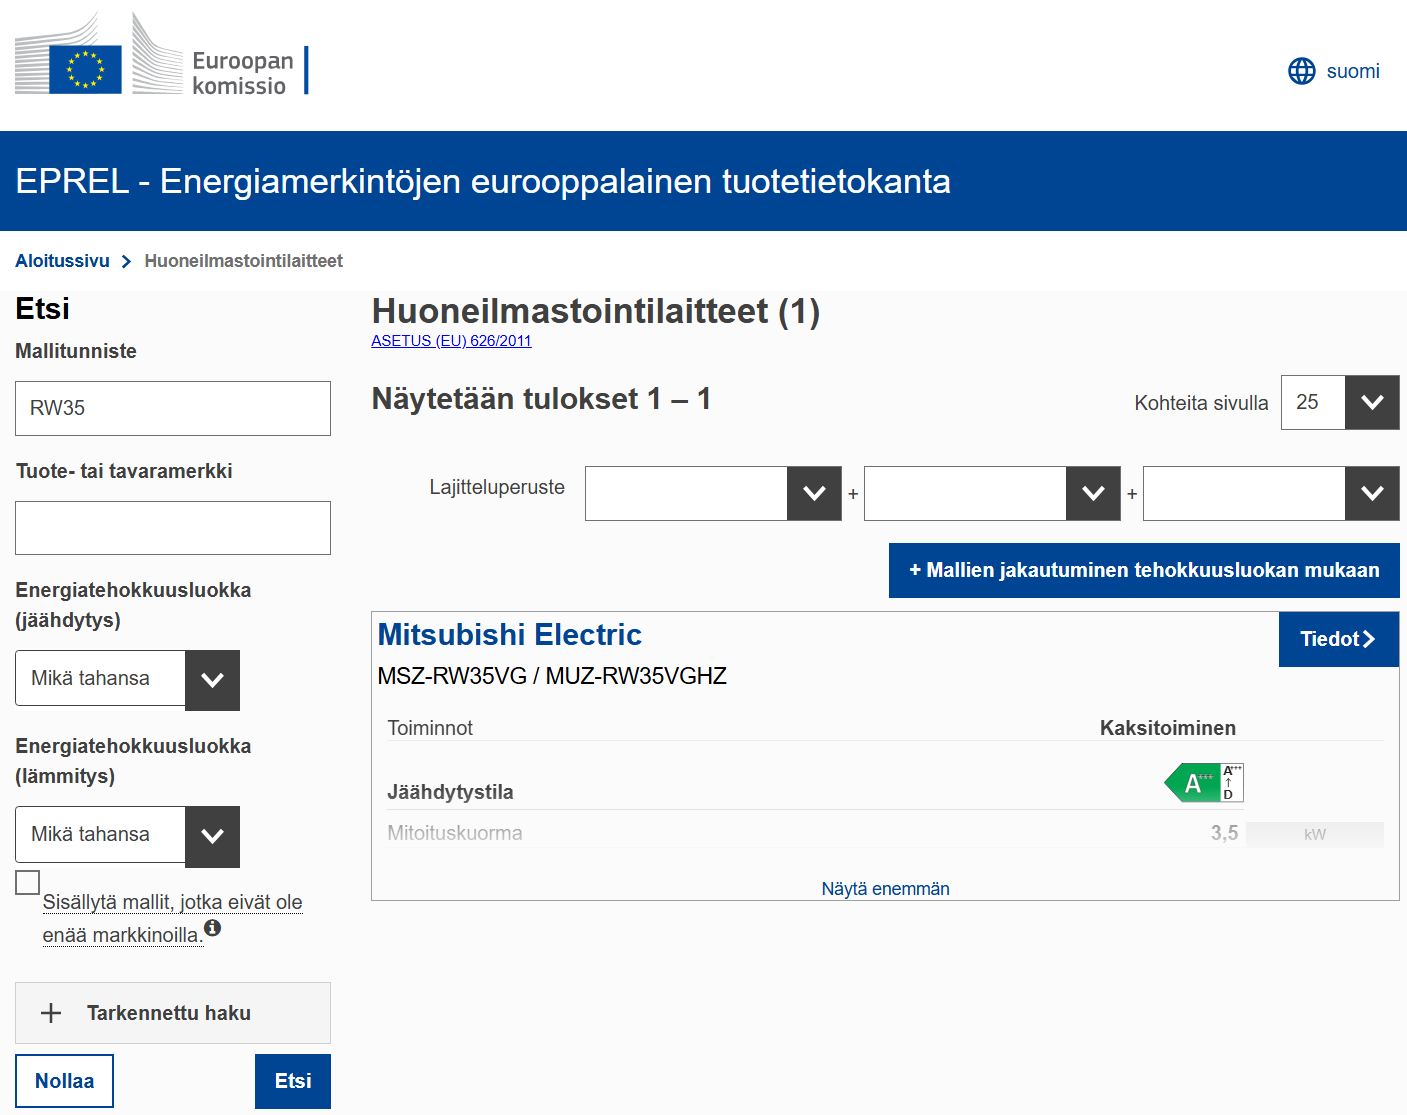Open heating energy class dropdown (lämmitys)

point(127,835)
